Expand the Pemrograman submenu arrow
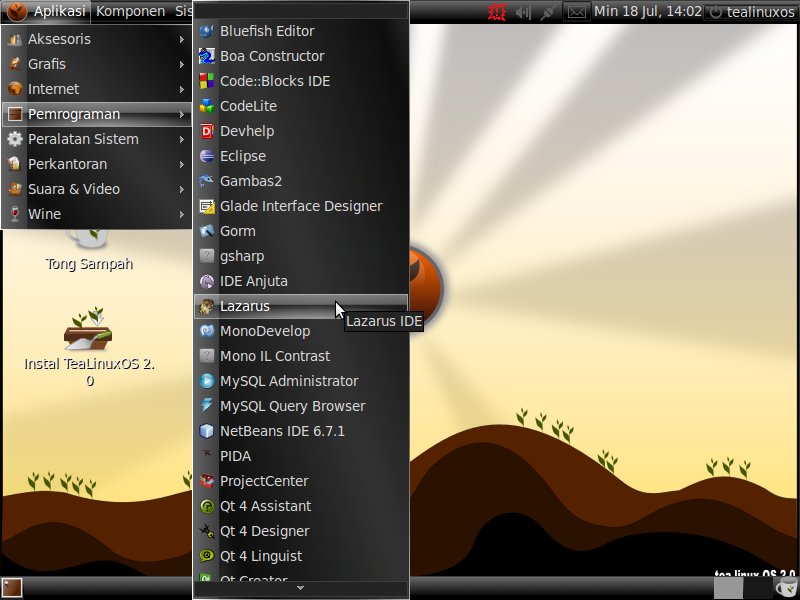 (182, 114)
